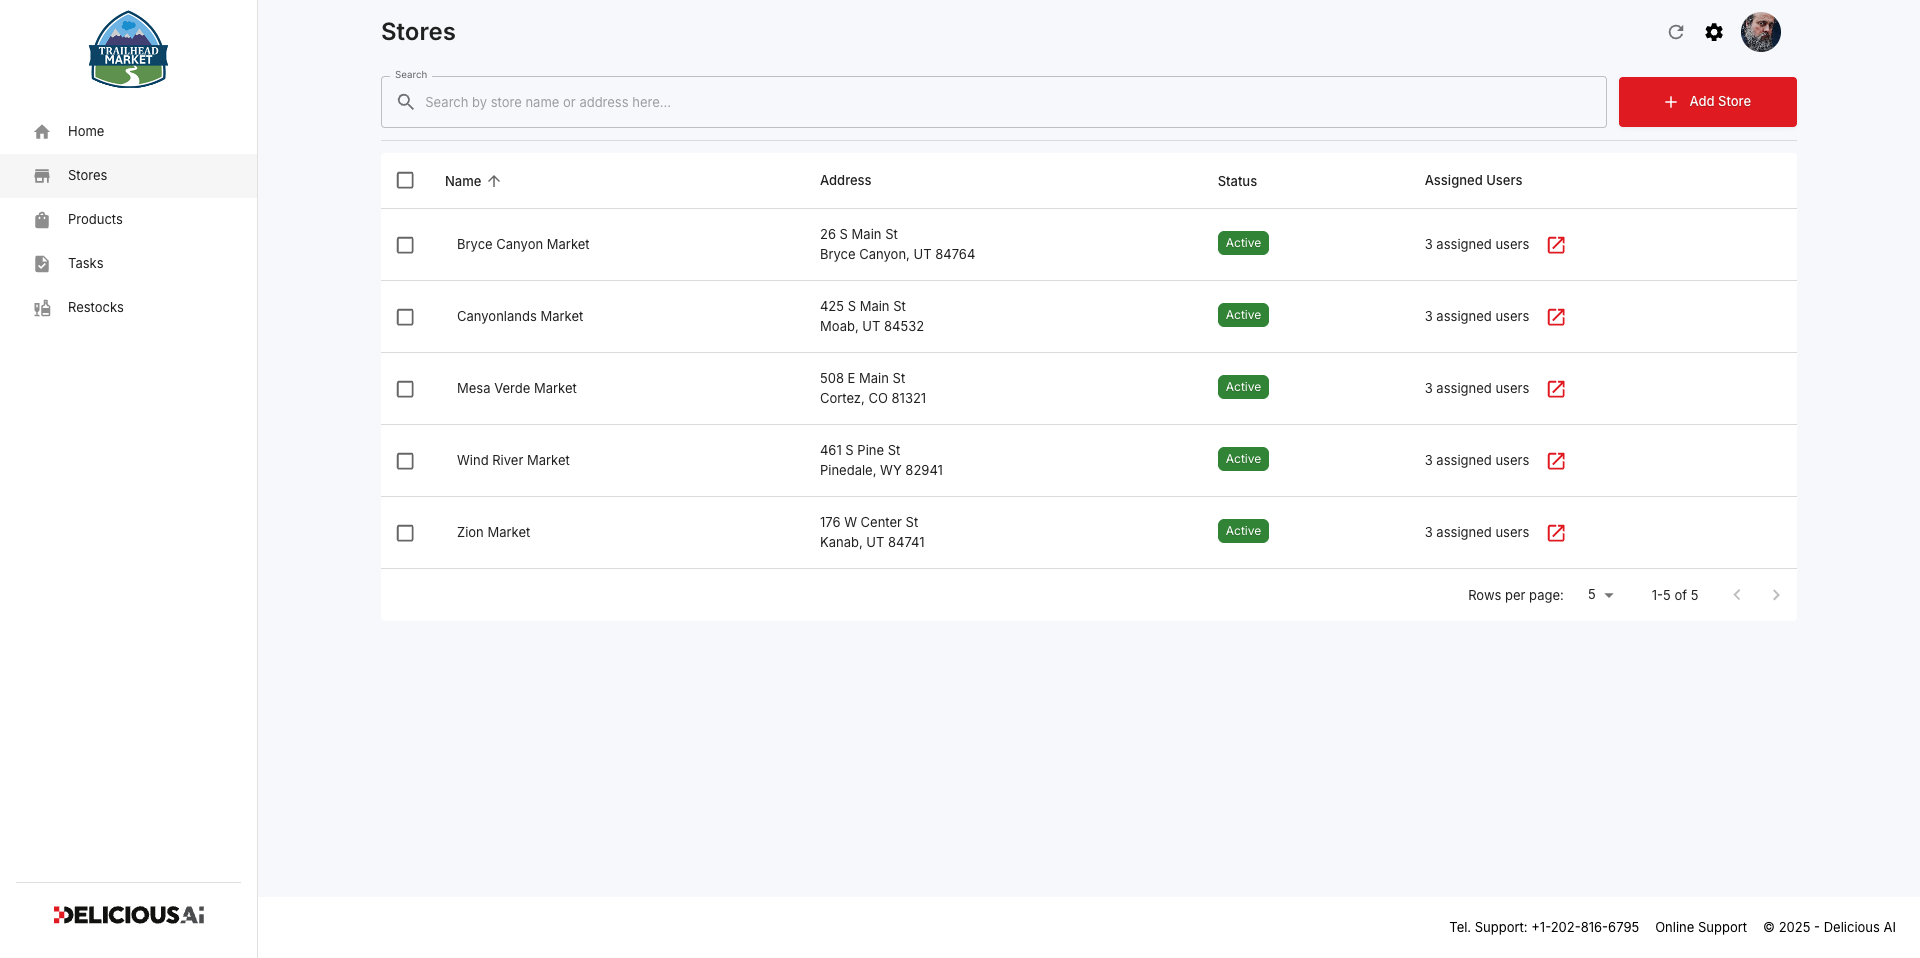The image size is (1920, 958).
Task: Click Active badge for Canyonlands Market
Action: click(x=1243, y=315)
